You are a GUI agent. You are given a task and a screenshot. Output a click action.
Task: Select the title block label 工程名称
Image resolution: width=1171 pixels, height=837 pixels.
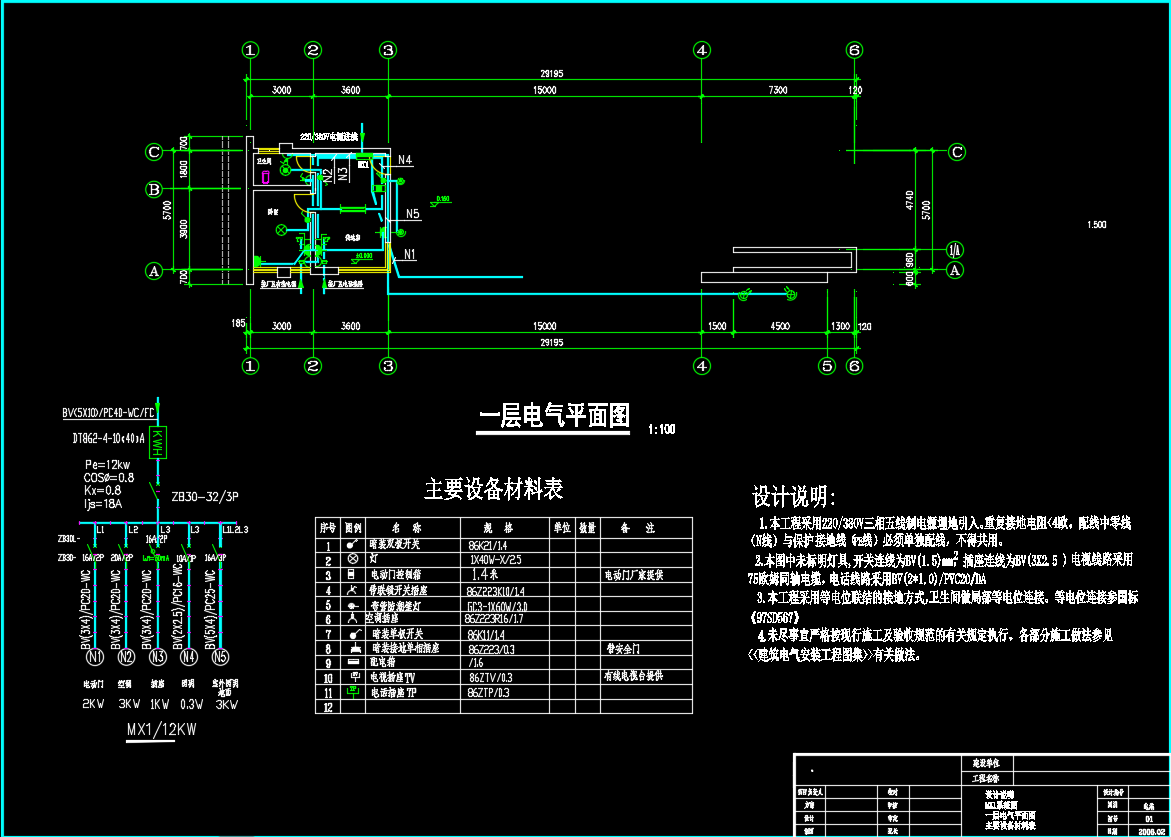point(986,779)
